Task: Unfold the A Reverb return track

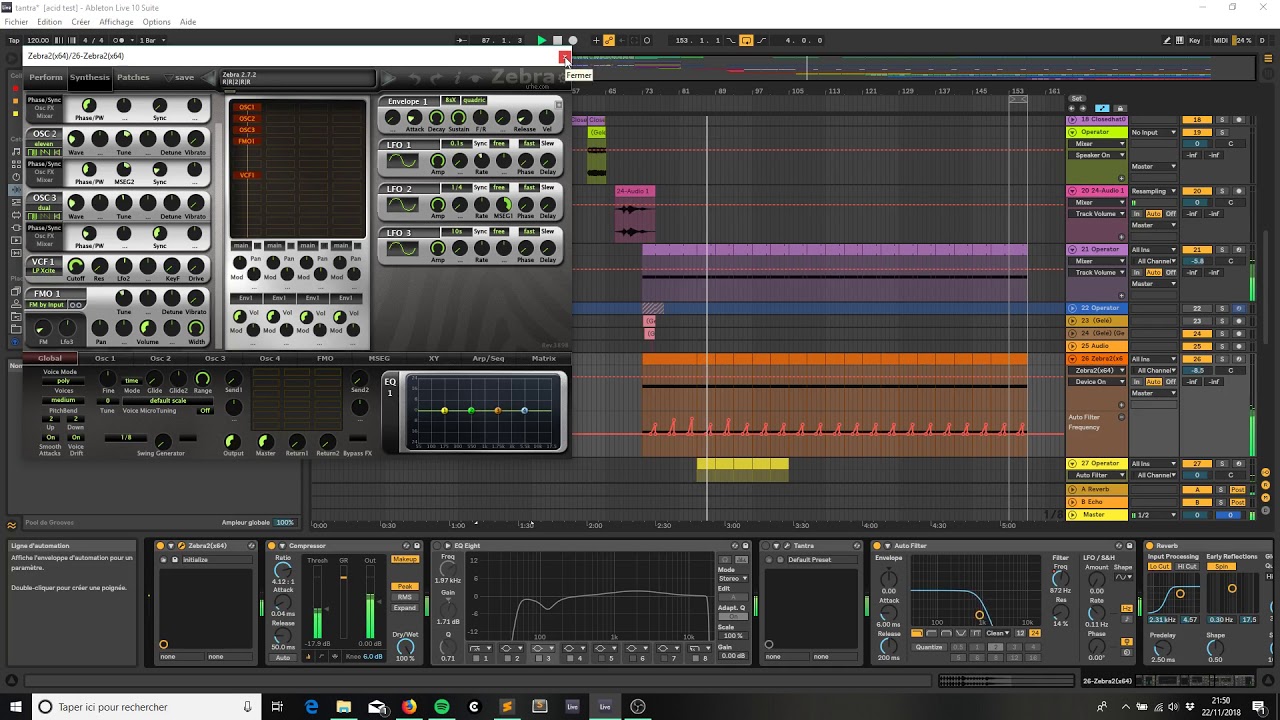Action: 1073,490
